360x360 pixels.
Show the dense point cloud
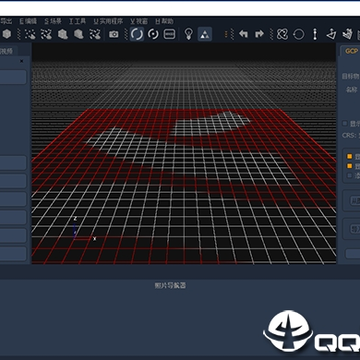46,34
